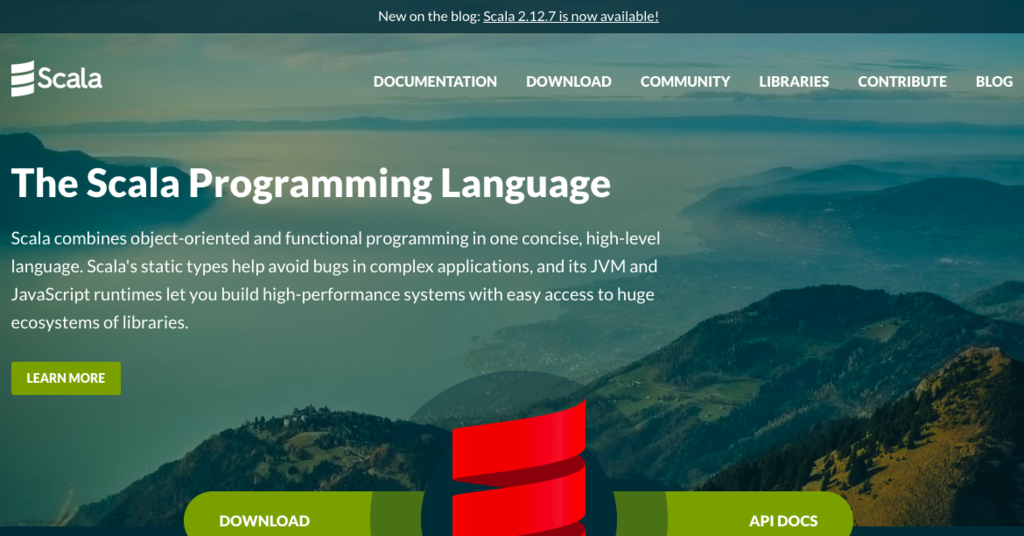Click the paragraph starting 'Scala combines object-oriented'
The image size is (1024, 536).
click(x=336, y=280)
